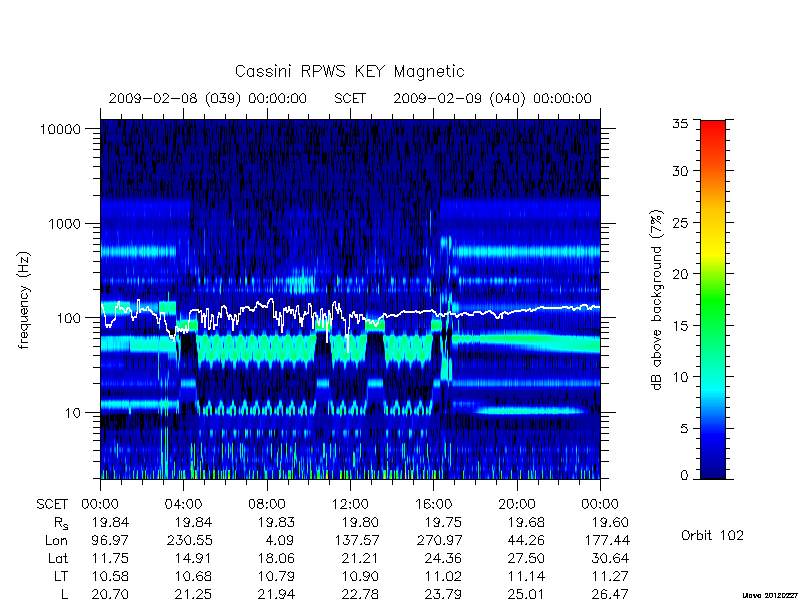Click the local time value "11.14"
The height and width of the screenshot is (600, 800).
pos(527,577)
